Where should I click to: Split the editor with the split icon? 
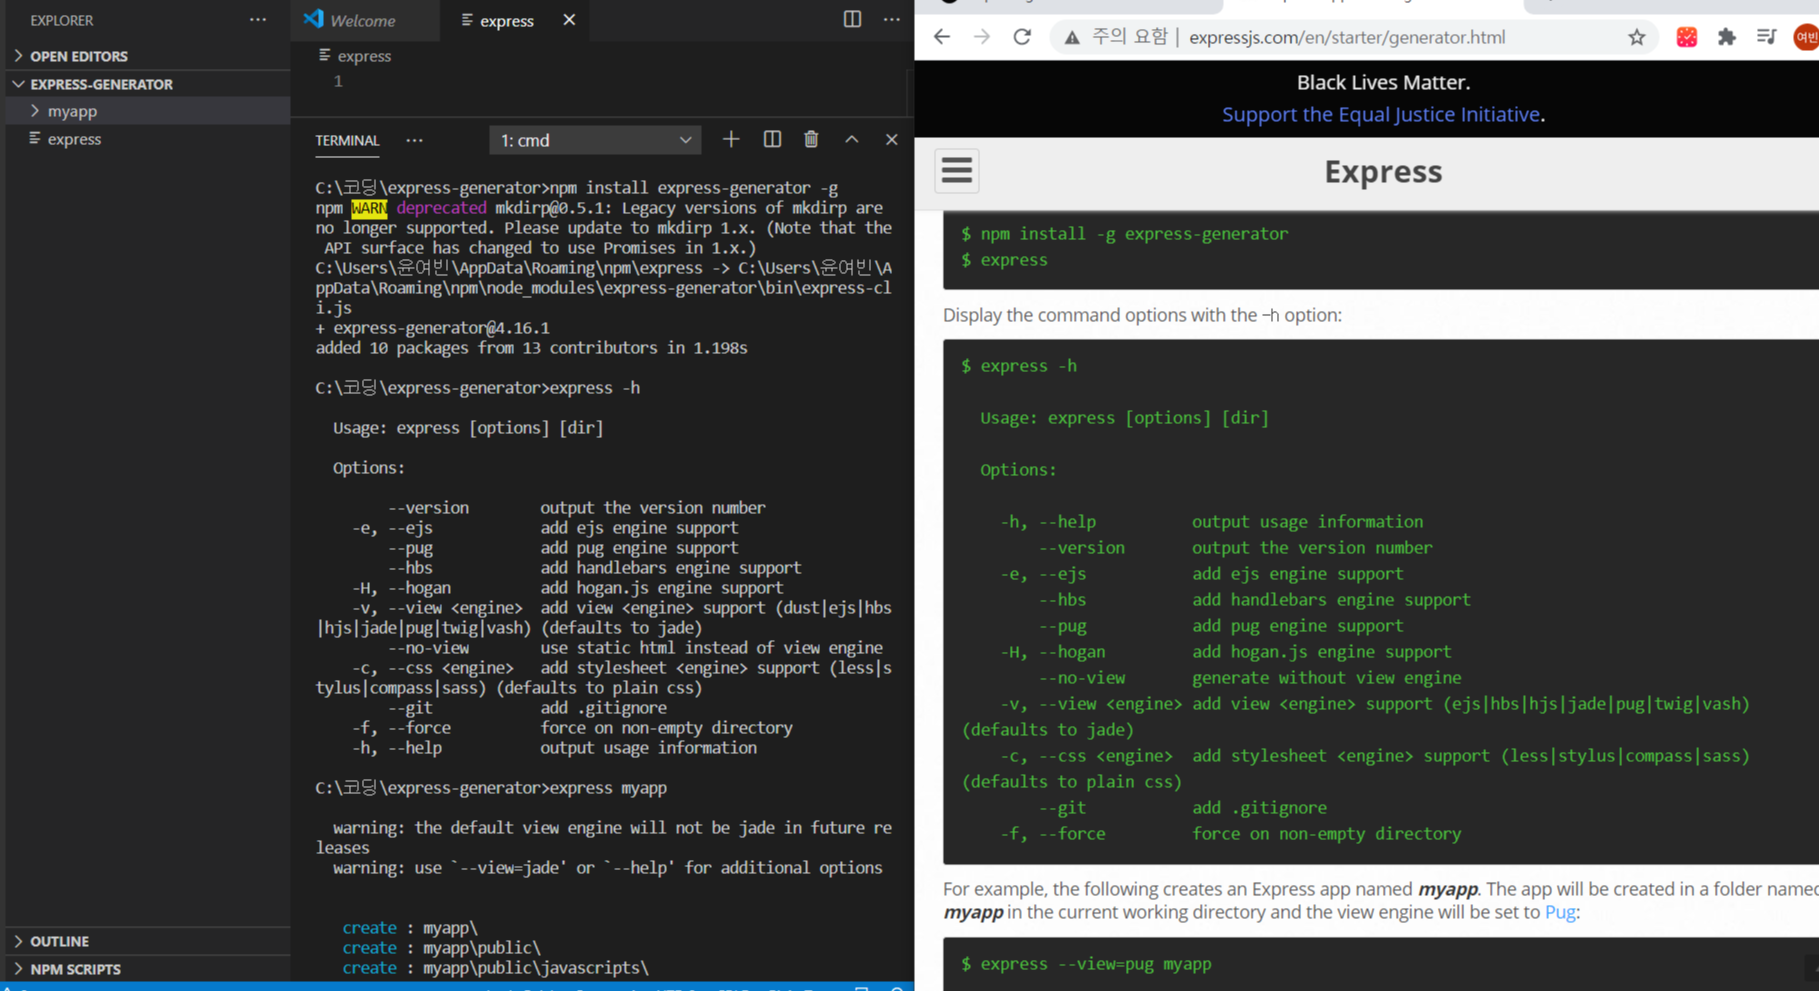coord(852,19)
